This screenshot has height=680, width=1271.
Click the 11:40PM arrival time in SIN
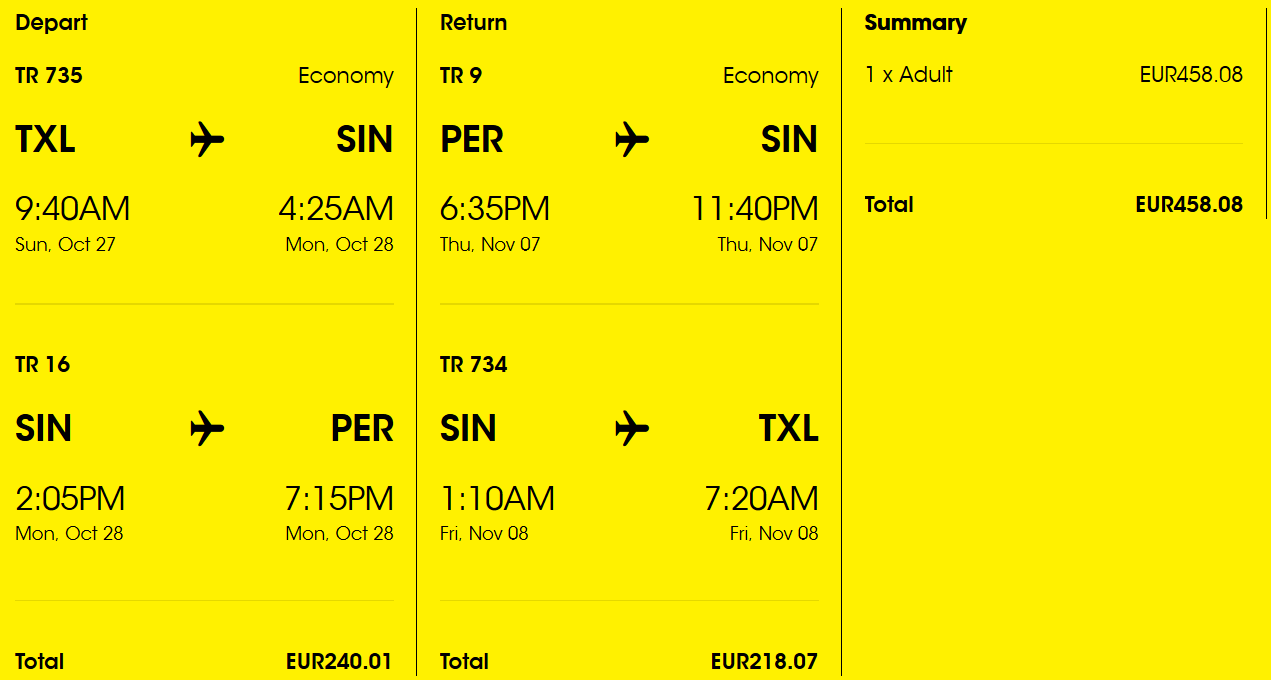[755, 209]
